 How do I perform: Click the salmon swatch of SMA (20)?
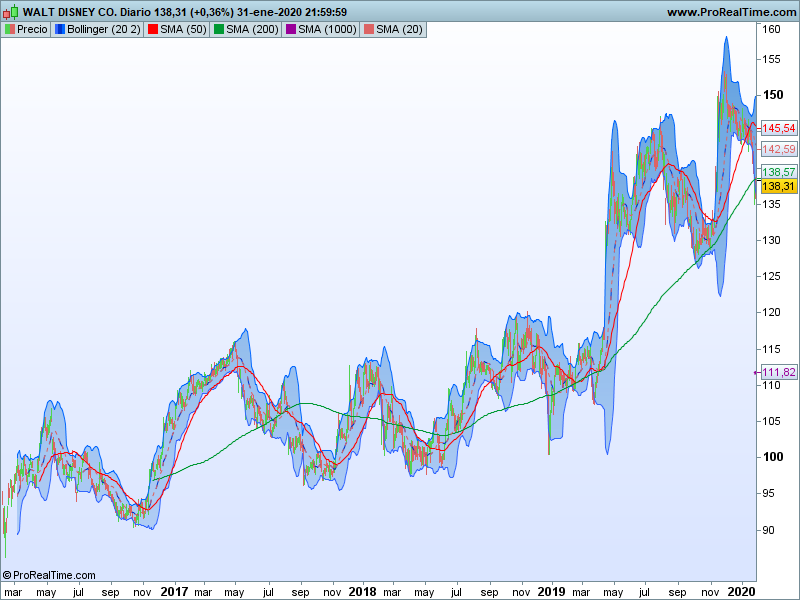(368, 30)
